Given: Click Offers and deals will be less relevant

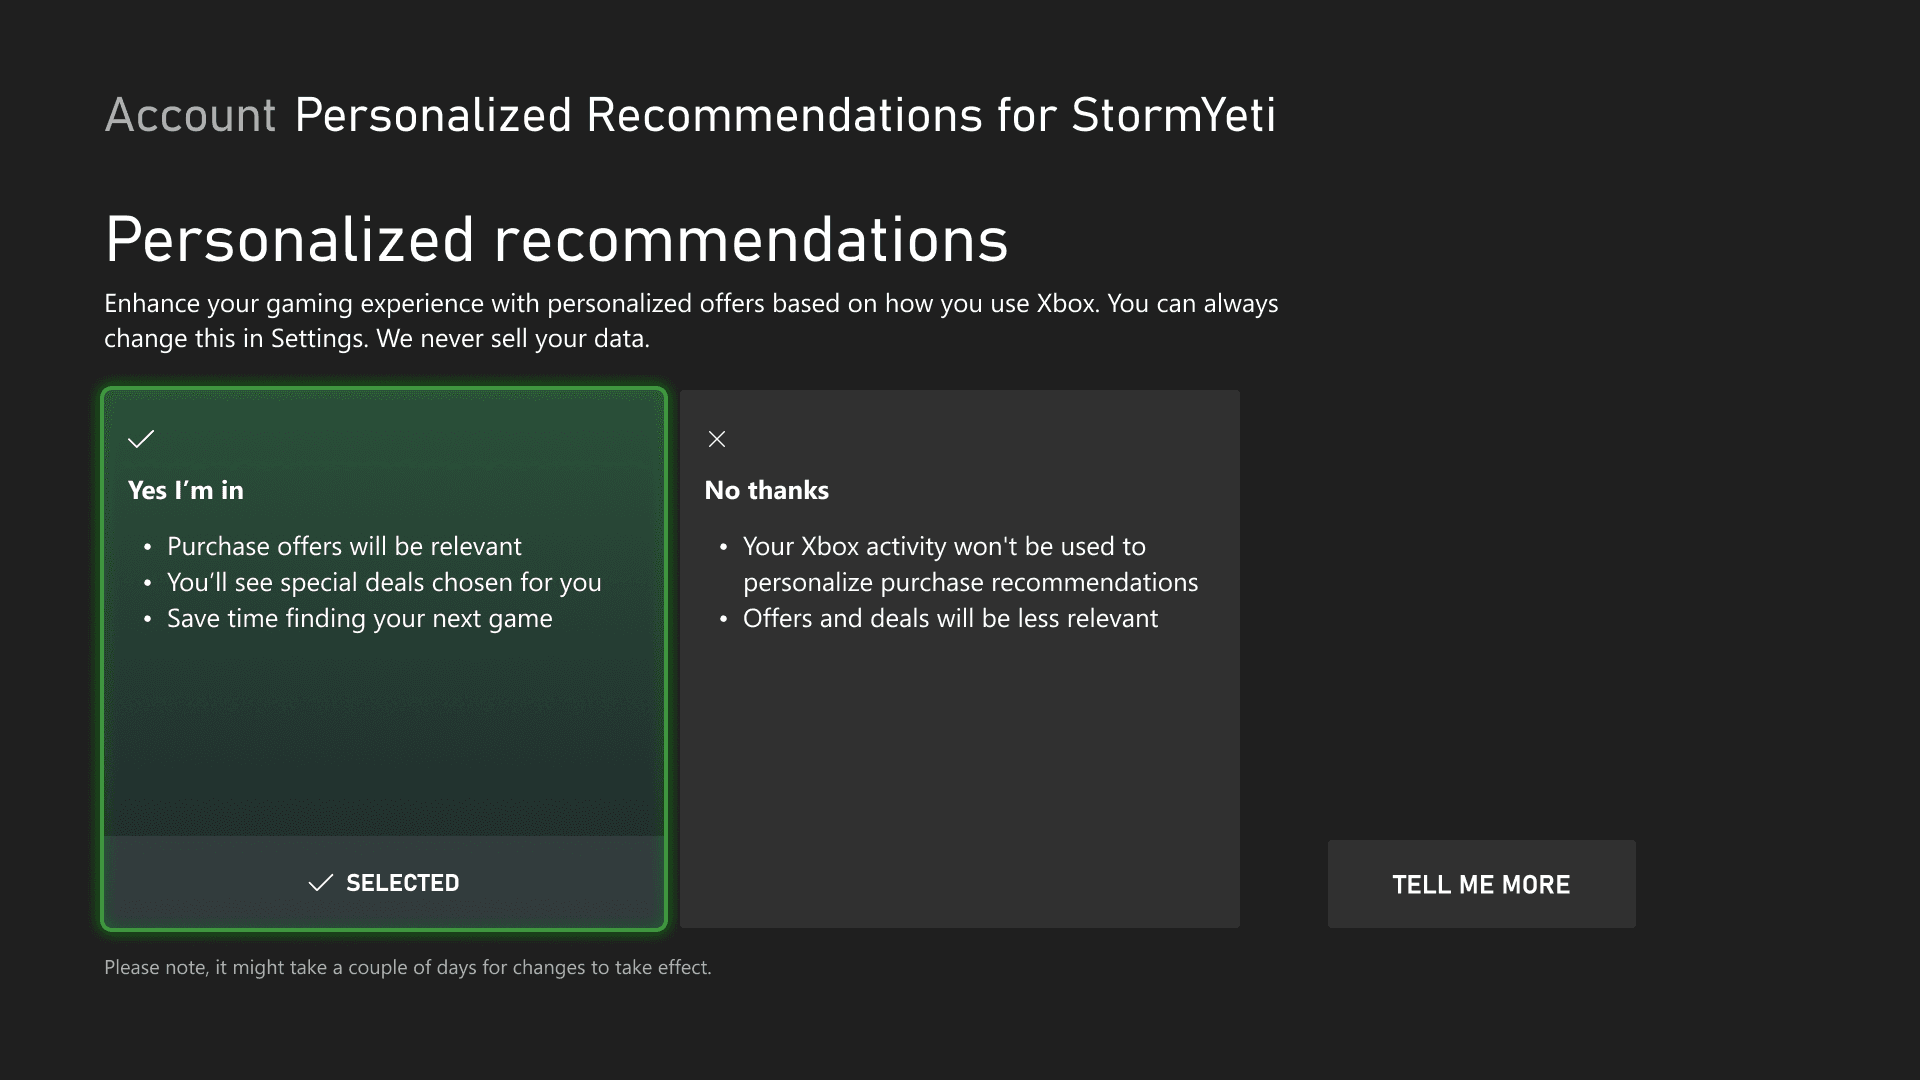Looking at the screenshot, I should coord(950,618).
